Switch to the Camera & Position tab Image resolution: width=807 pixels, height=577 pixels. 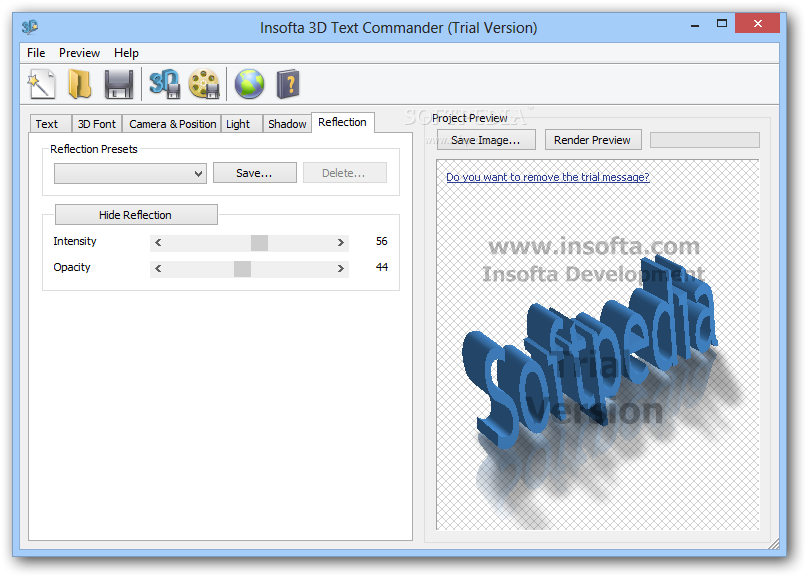(172, 124)
